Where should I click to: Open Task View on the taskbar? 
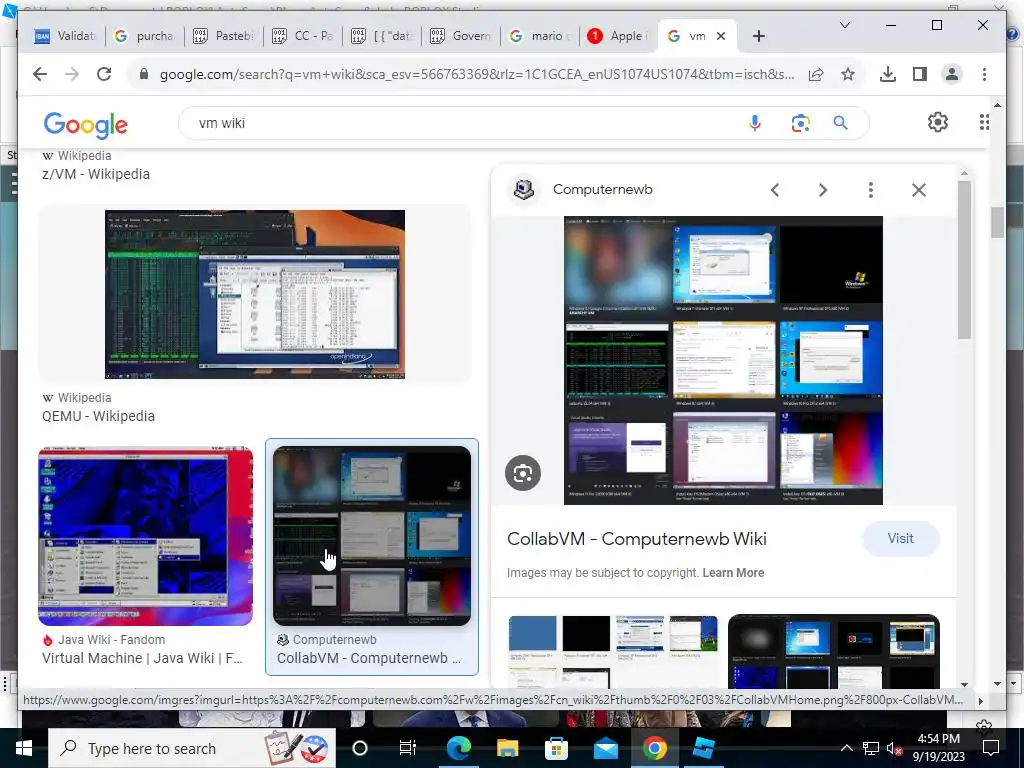point(408,748)
